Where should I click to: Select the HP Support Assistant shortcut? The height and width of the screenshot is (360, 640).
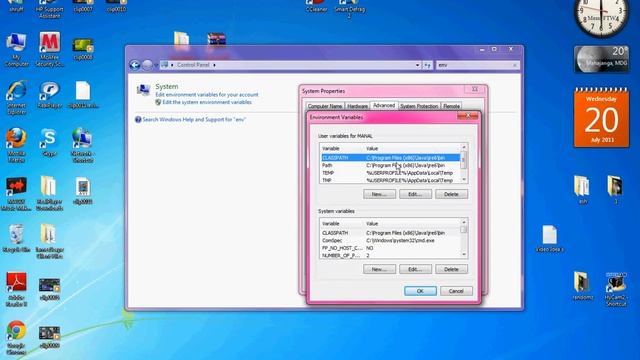click(x=49, y=9)
